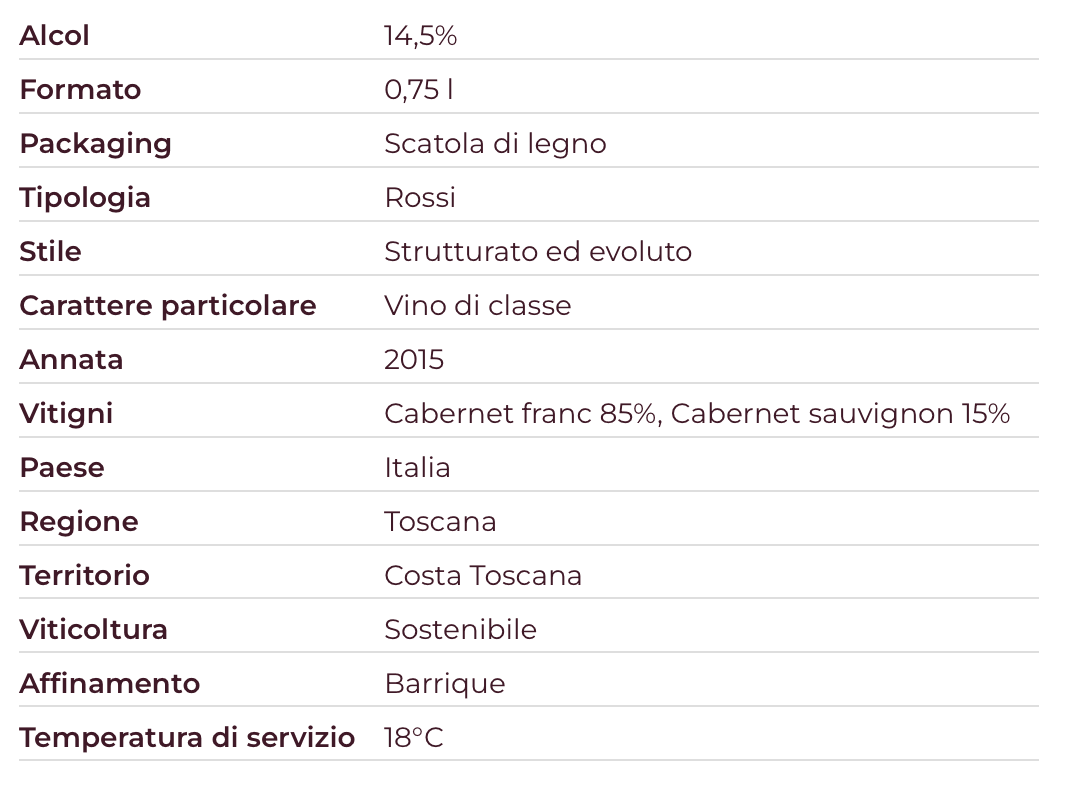Click the 'Alcol' row label

click(55, 36)
